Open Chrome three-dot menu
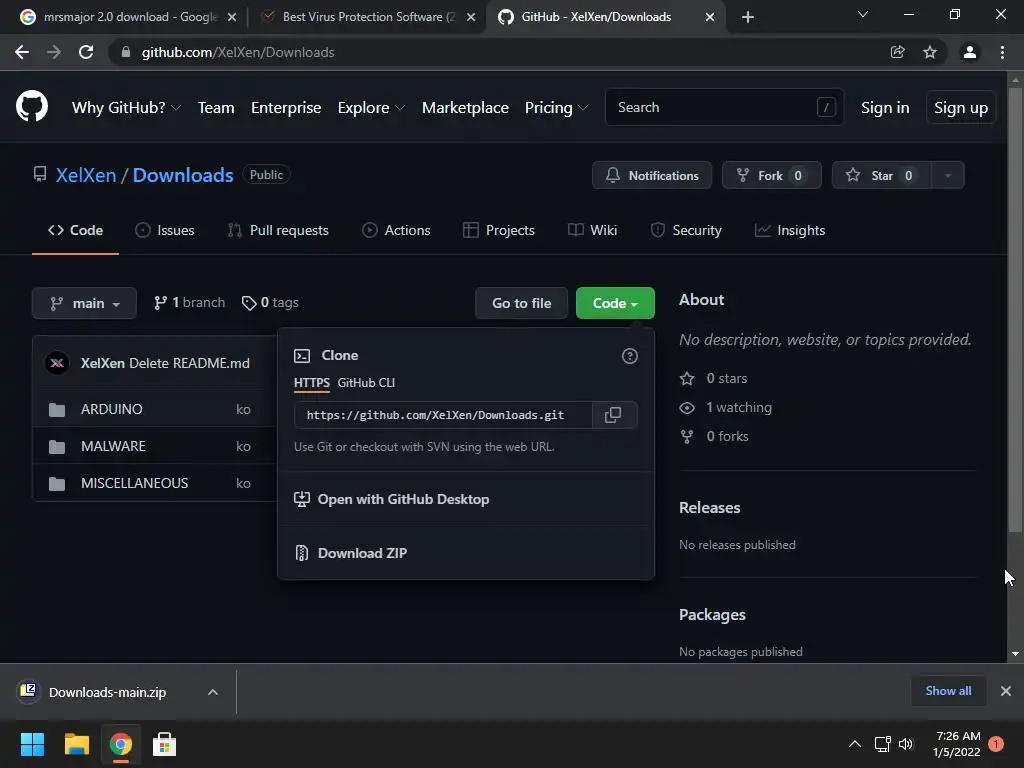 [x=1002, y=52]
